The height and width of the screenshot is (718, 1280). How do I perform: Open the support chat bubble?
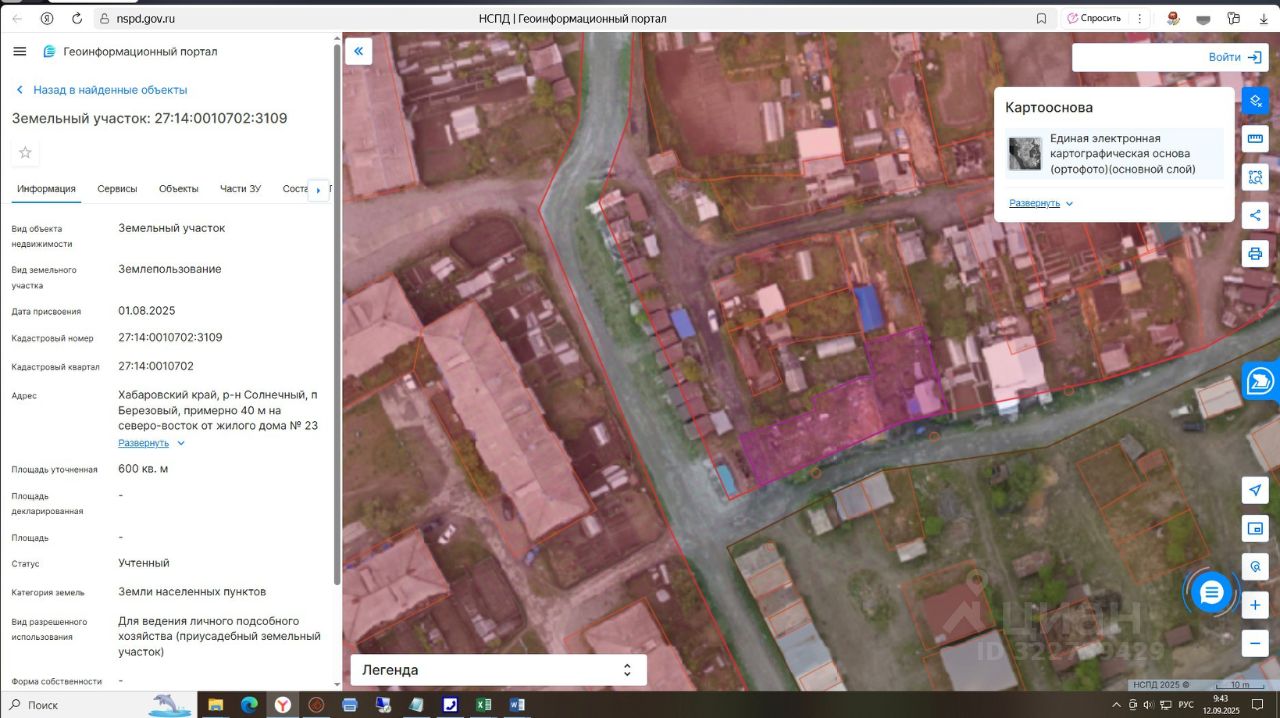[x=1211, y=593]
